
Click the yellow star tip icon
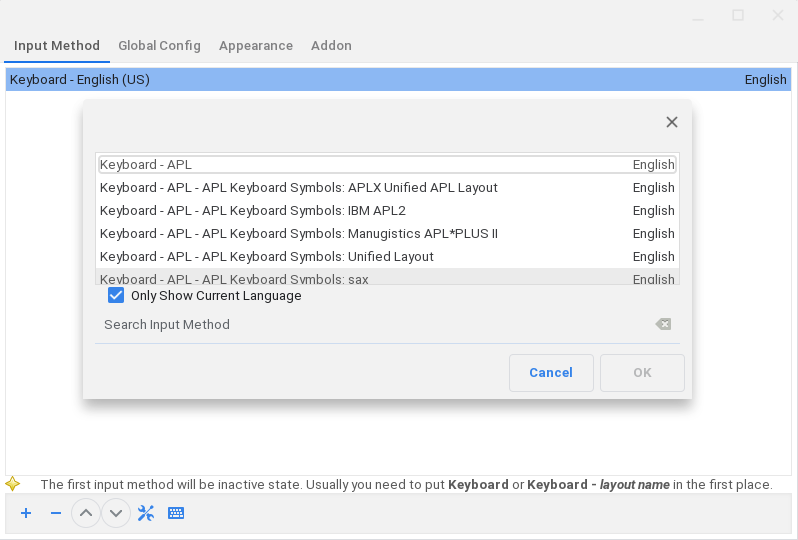pyautogui.click(x=13, y=484)
